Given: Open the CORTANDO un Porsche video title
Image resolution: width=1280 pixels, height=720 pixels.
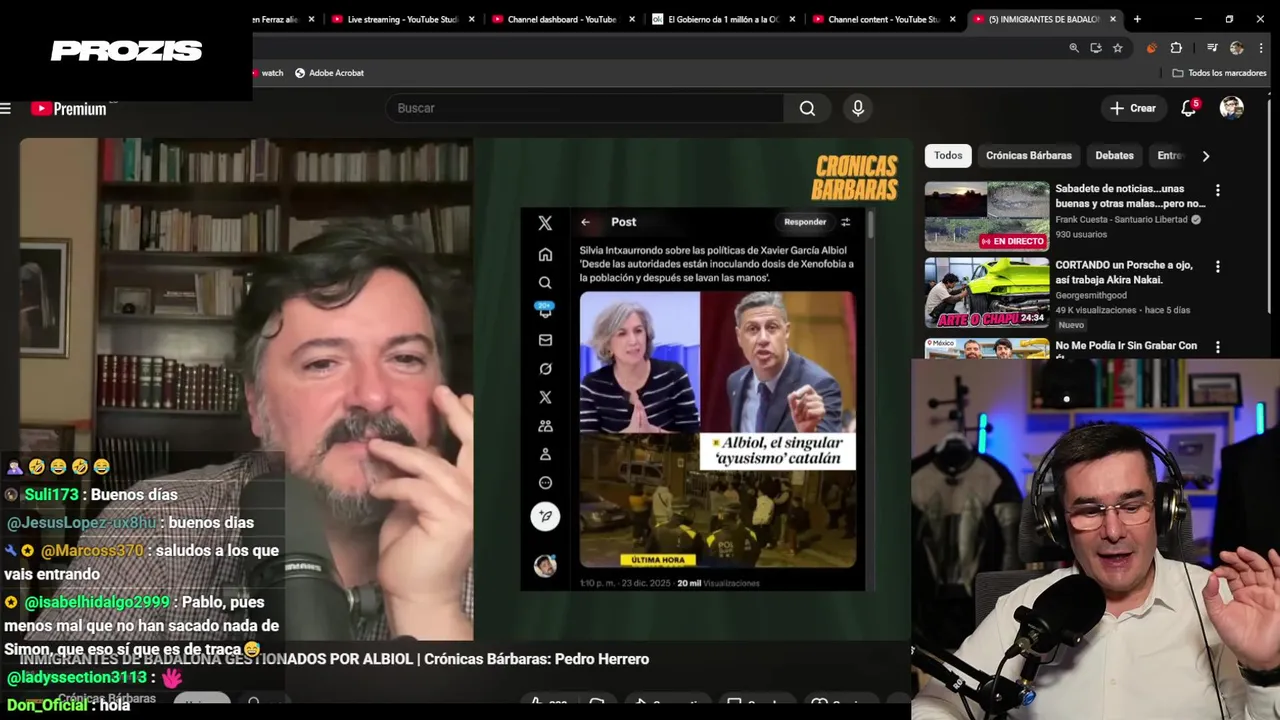Looking at the screenshot, I should (1124, 273).
